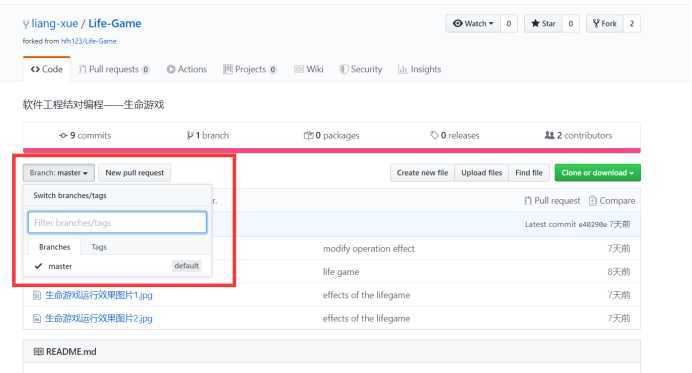Click the README.md book icon

(38, 352)
